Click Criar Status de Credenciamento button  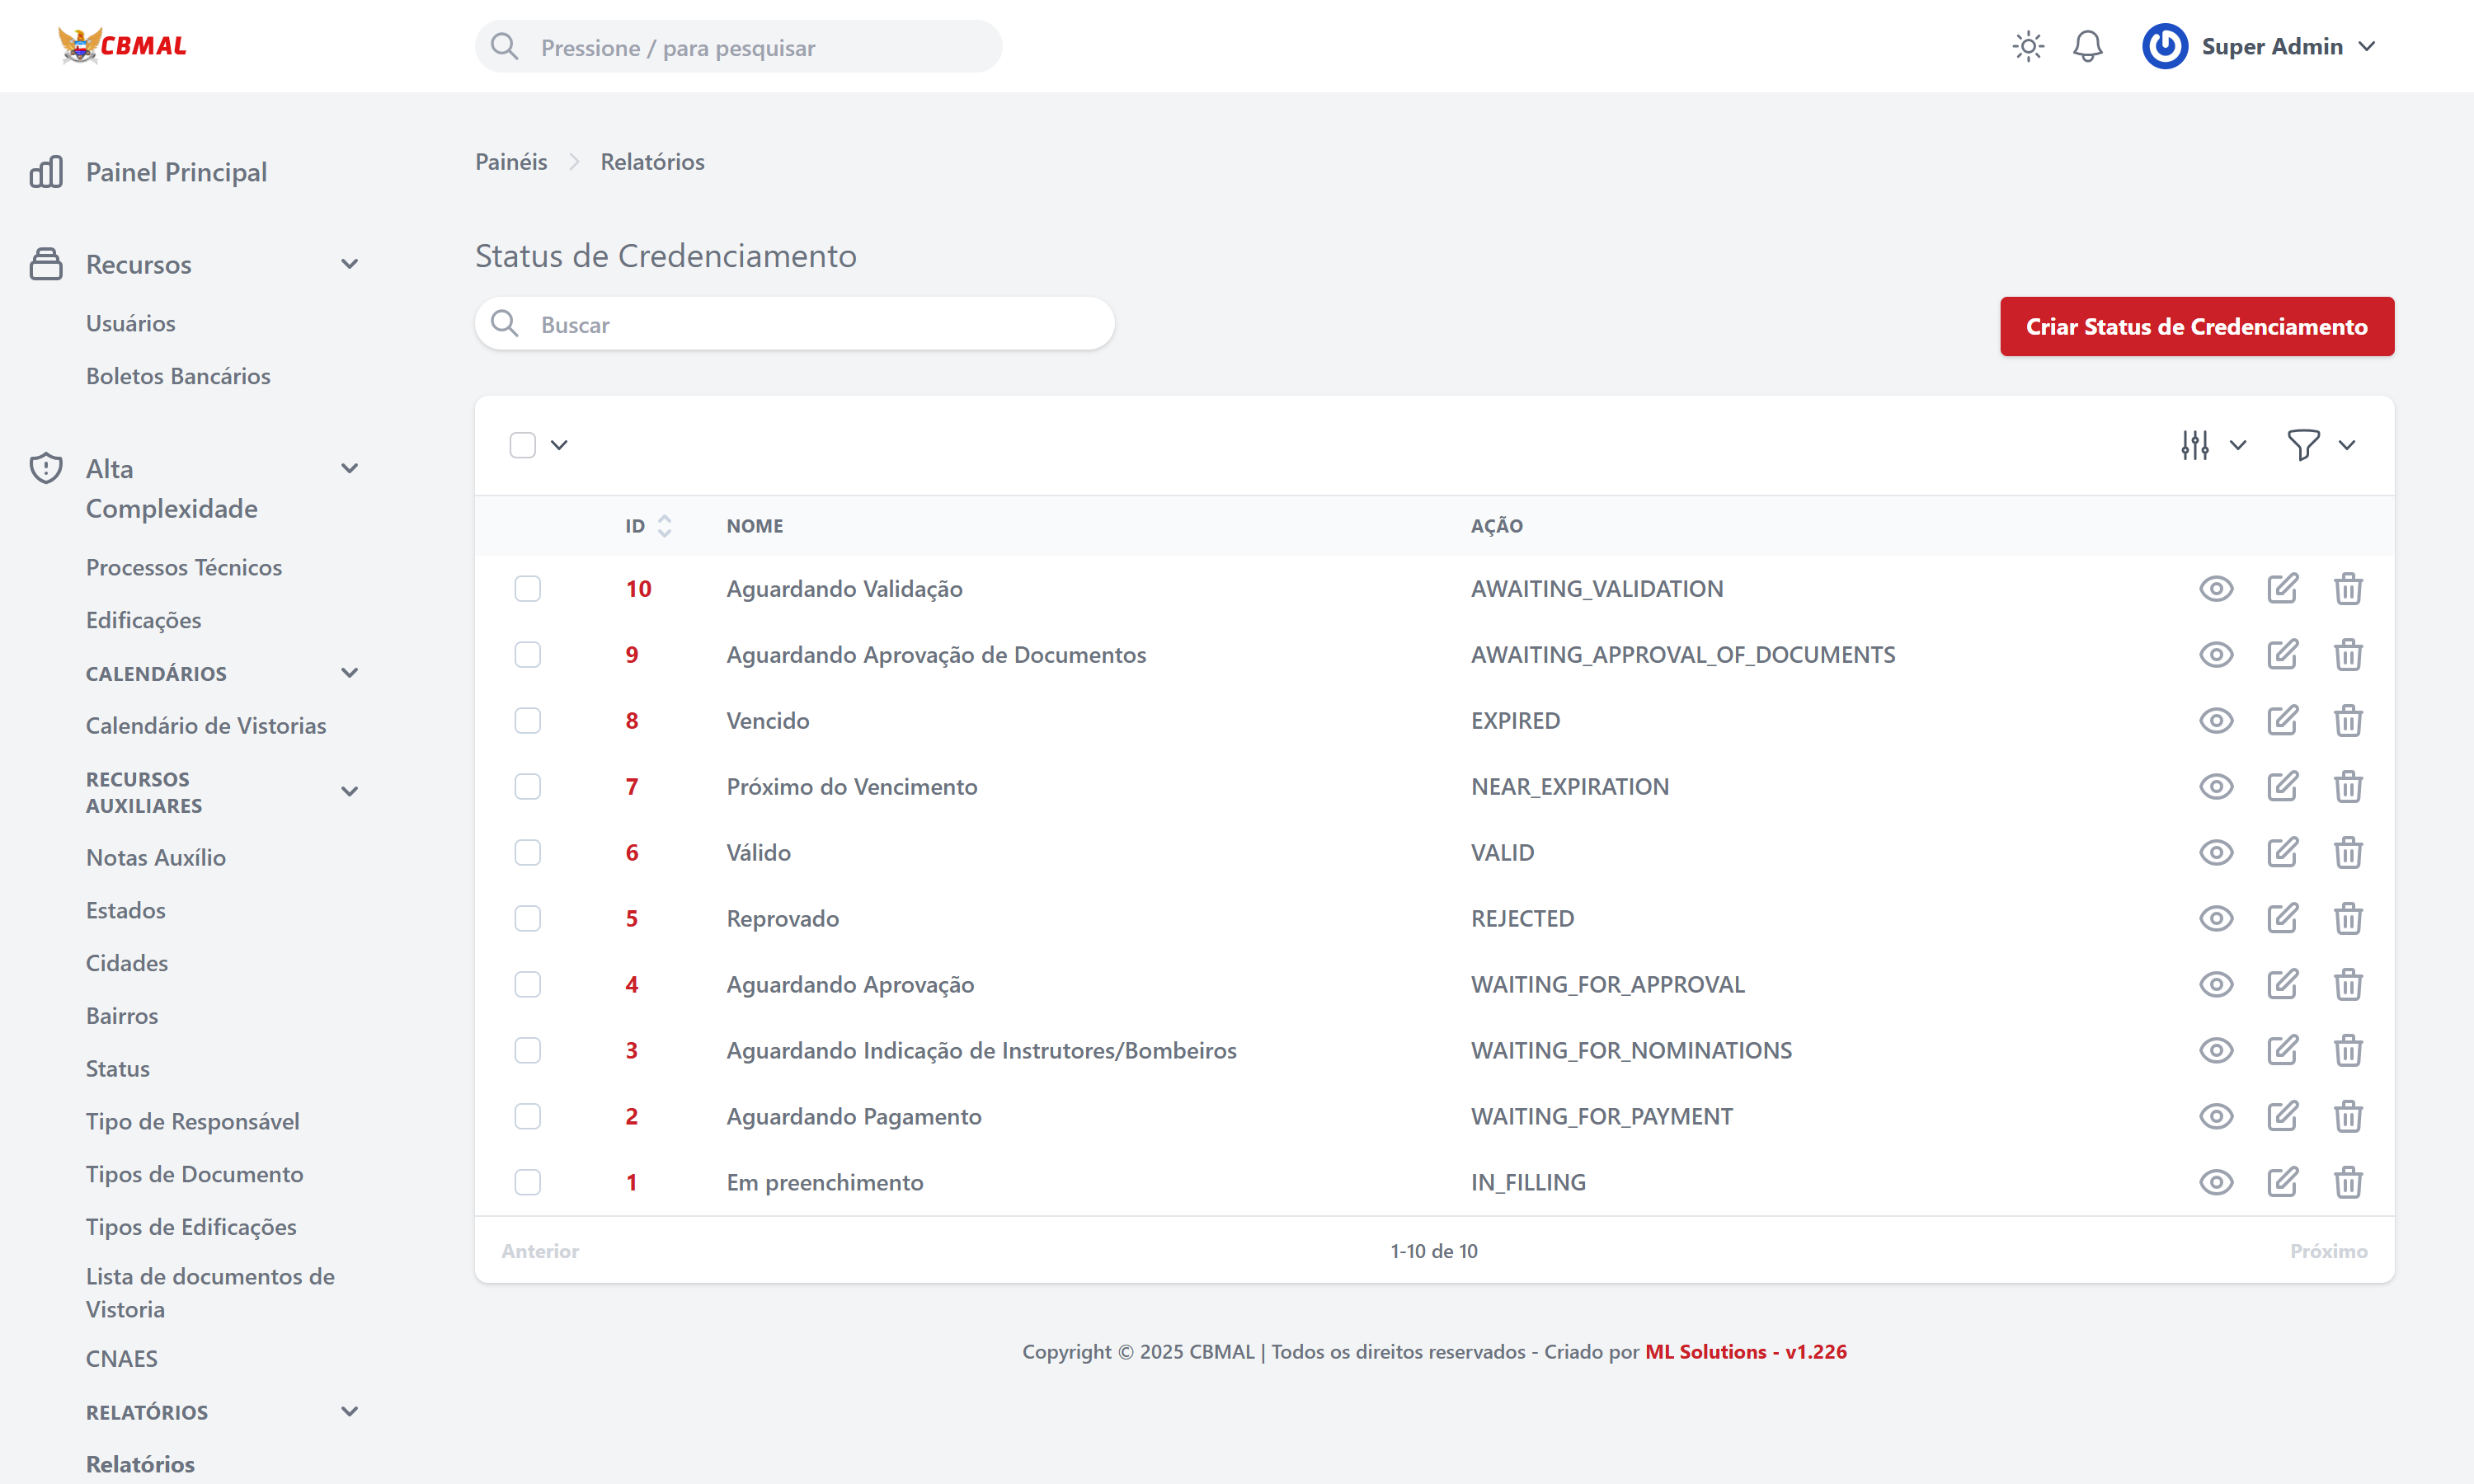(x=2196, y=326)
